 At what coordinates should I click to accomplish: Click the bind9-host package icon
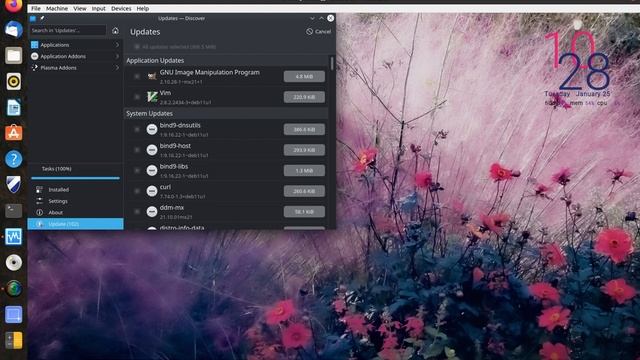click(x=152, y=150)
